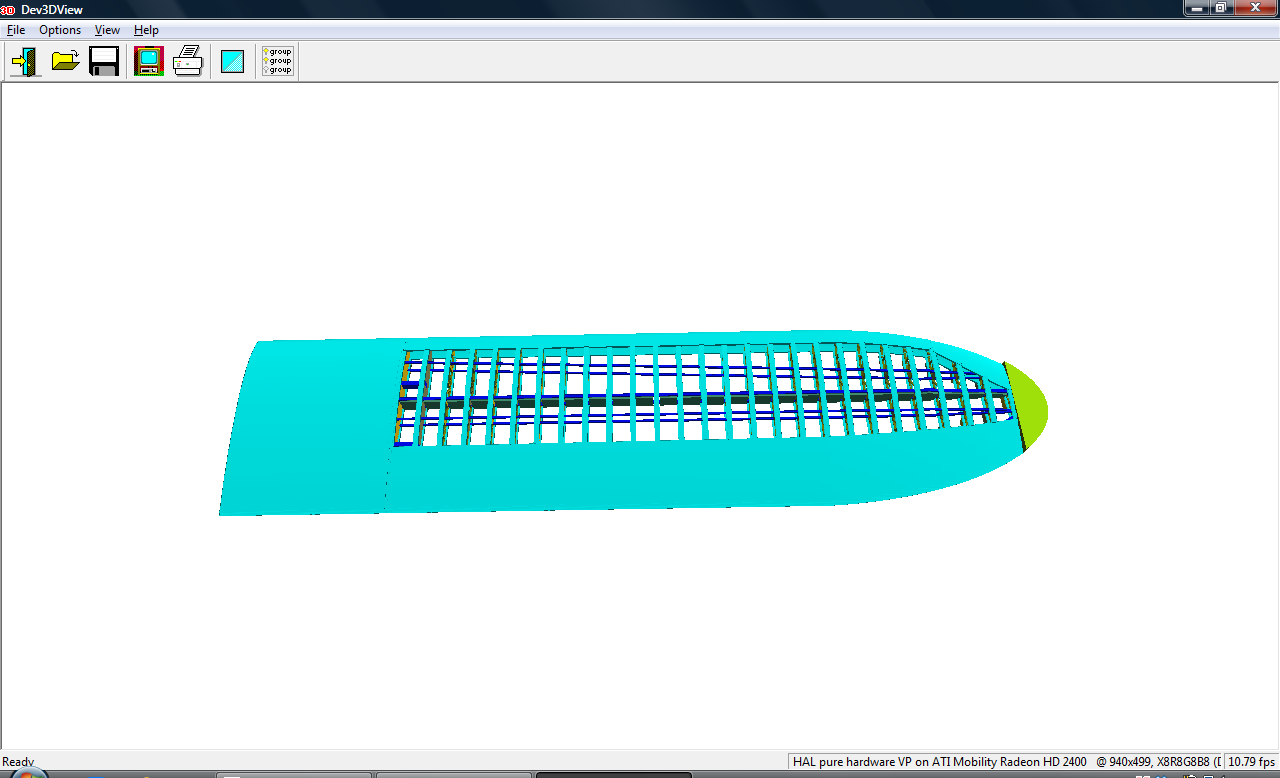Open a file with the yellow folder icon
Image resolution: width=1280 pixels, height=778 pixels.
(x=66, y=61)
